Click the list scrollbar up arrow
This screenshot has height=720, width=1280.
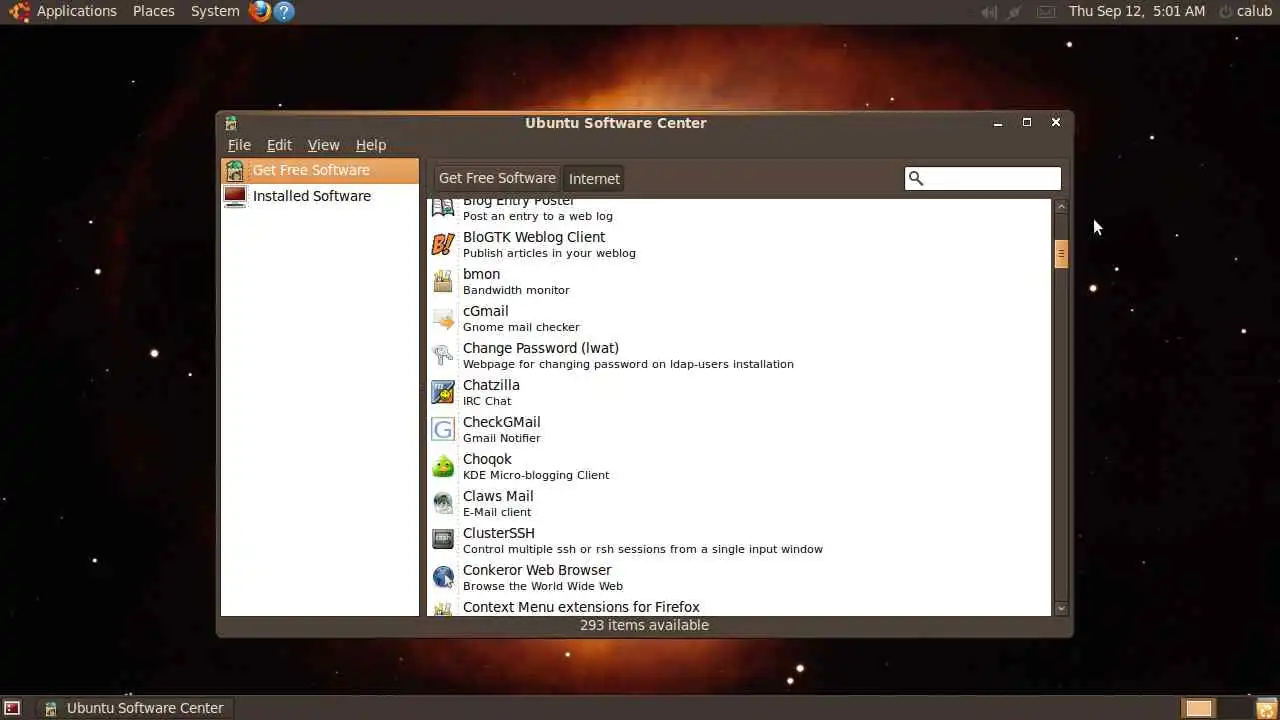click(x=1061, y=207)
